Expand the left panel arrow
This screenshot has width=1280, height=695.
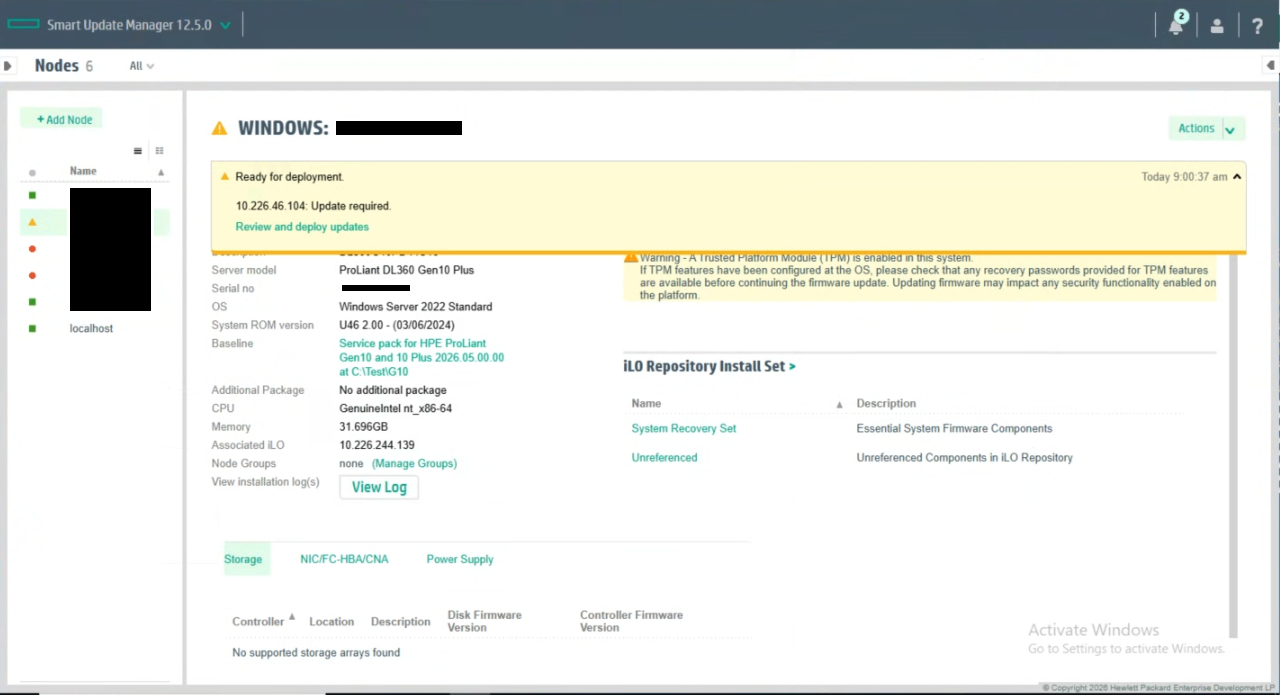coord(8,66)
